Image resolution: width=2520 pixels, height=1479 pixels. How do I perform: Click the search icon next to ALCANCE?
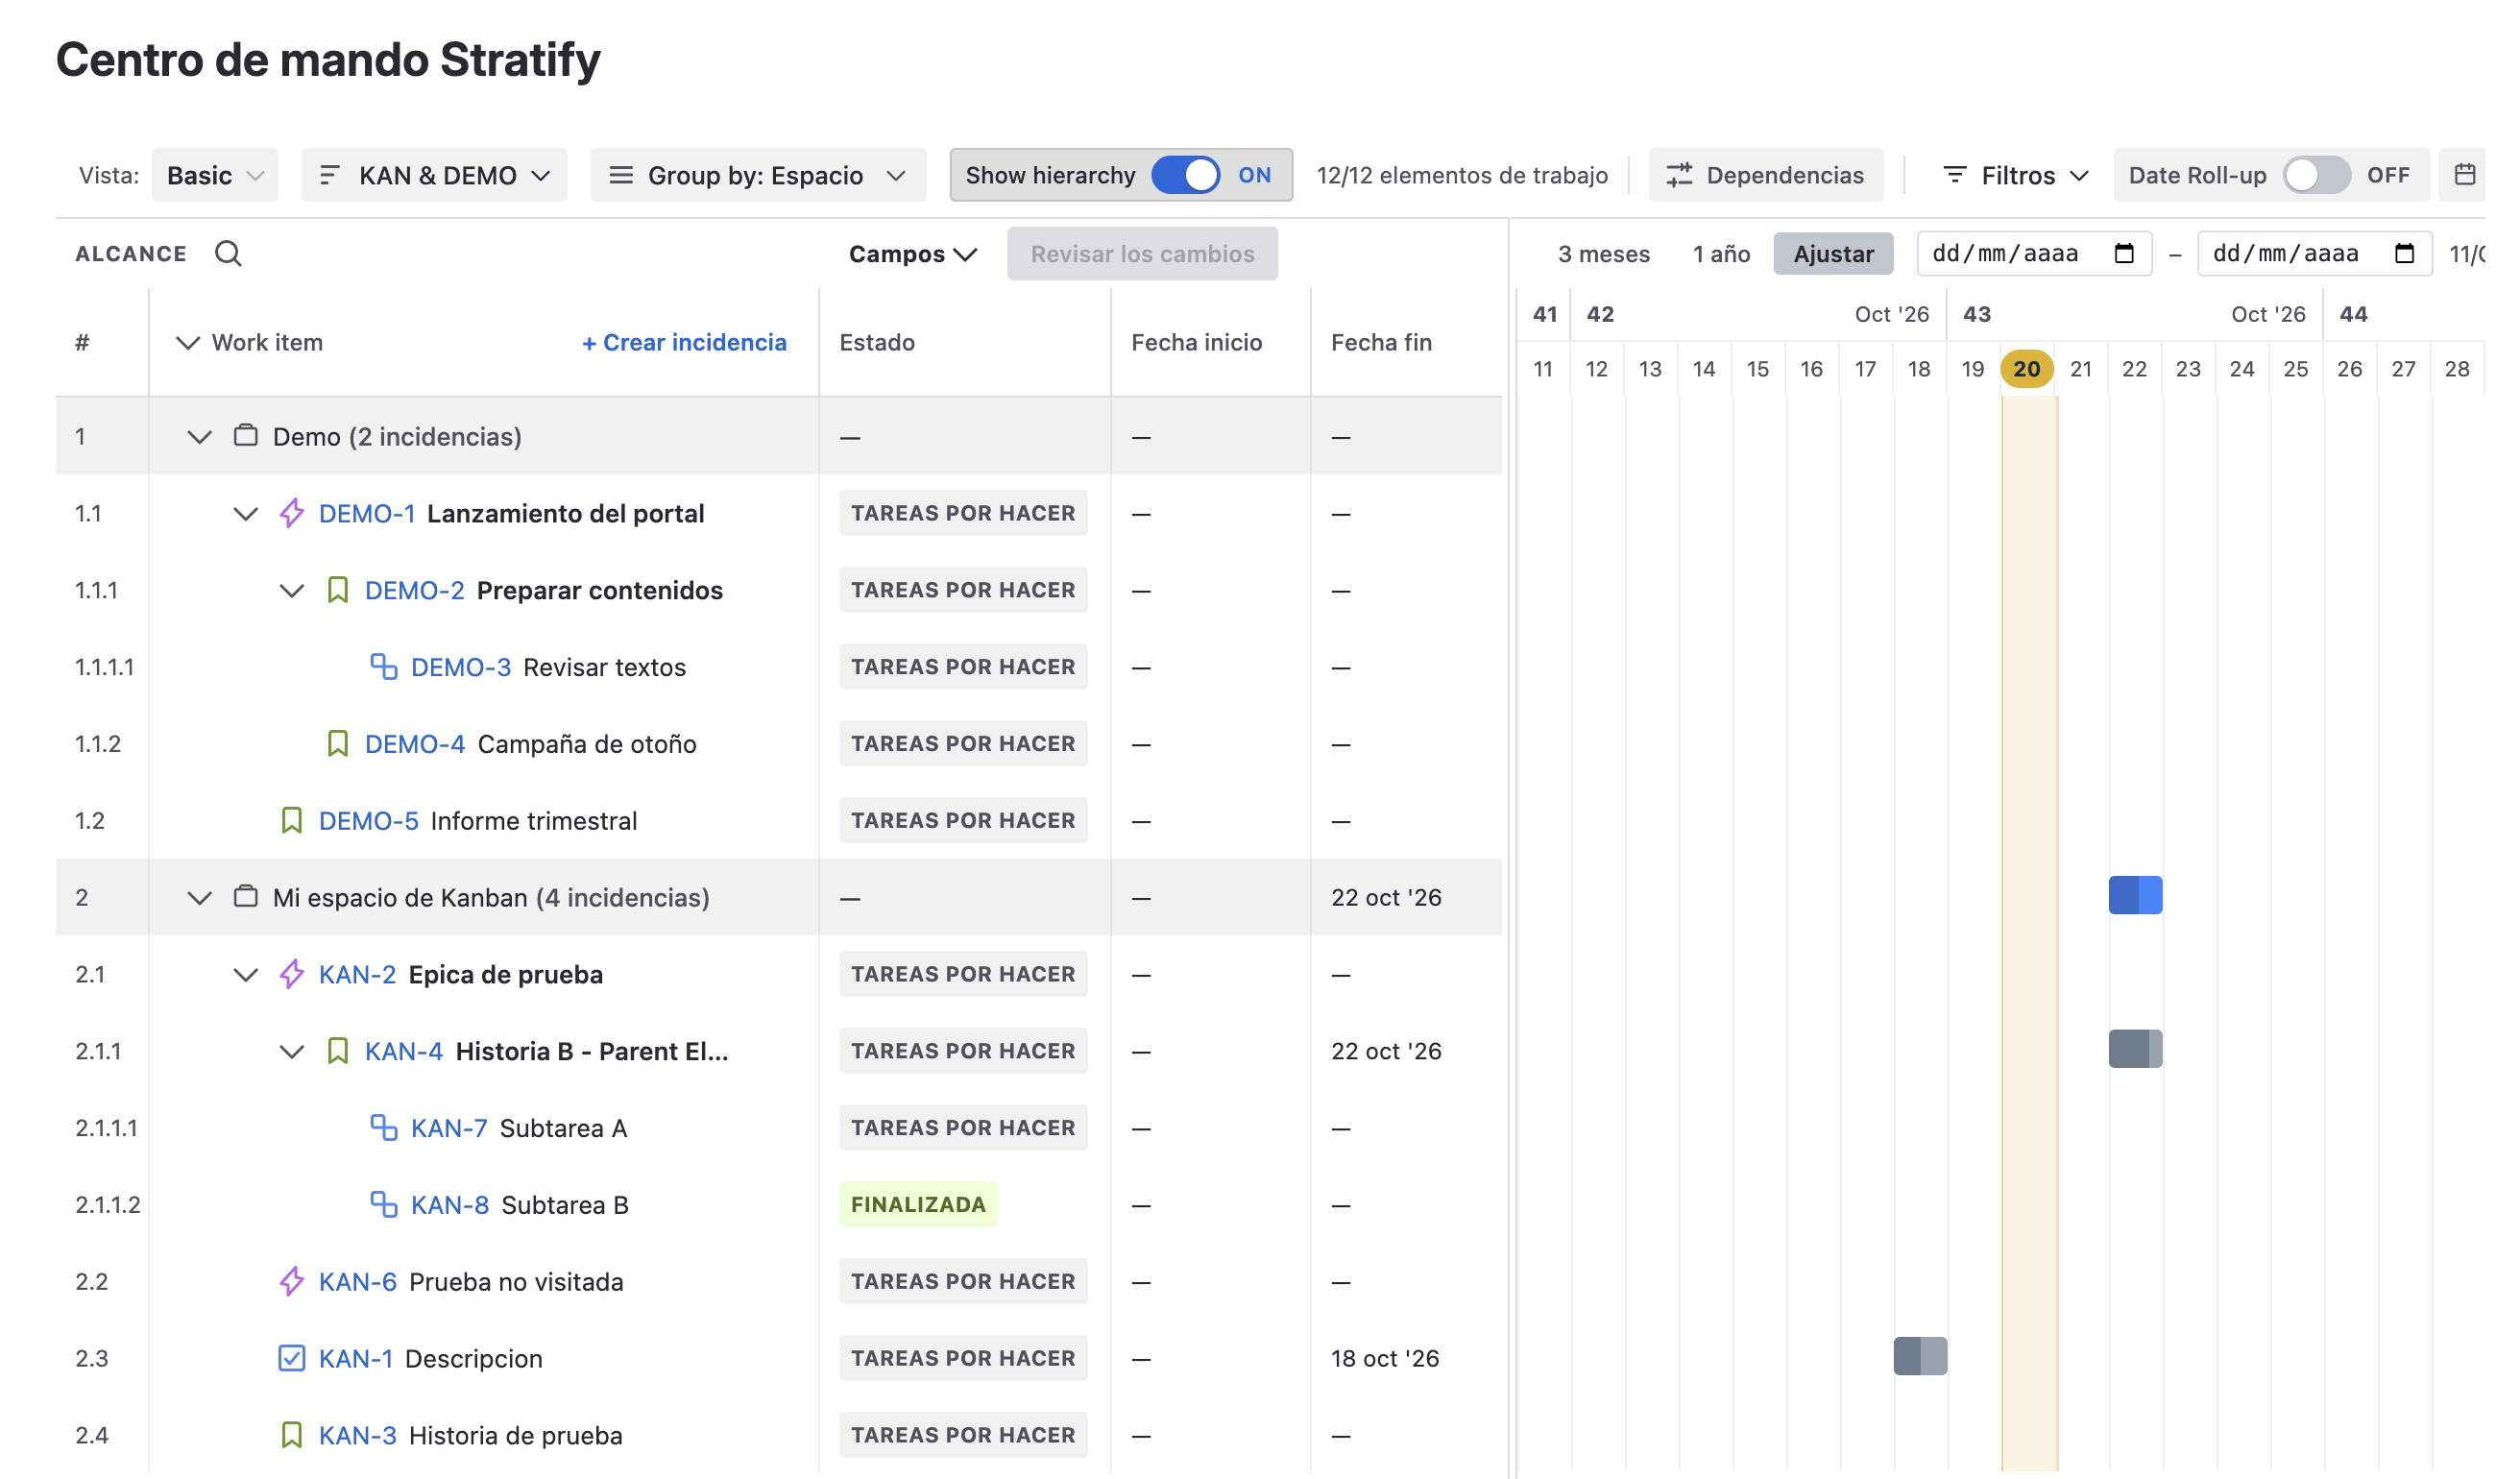click(x=228, y=254)
